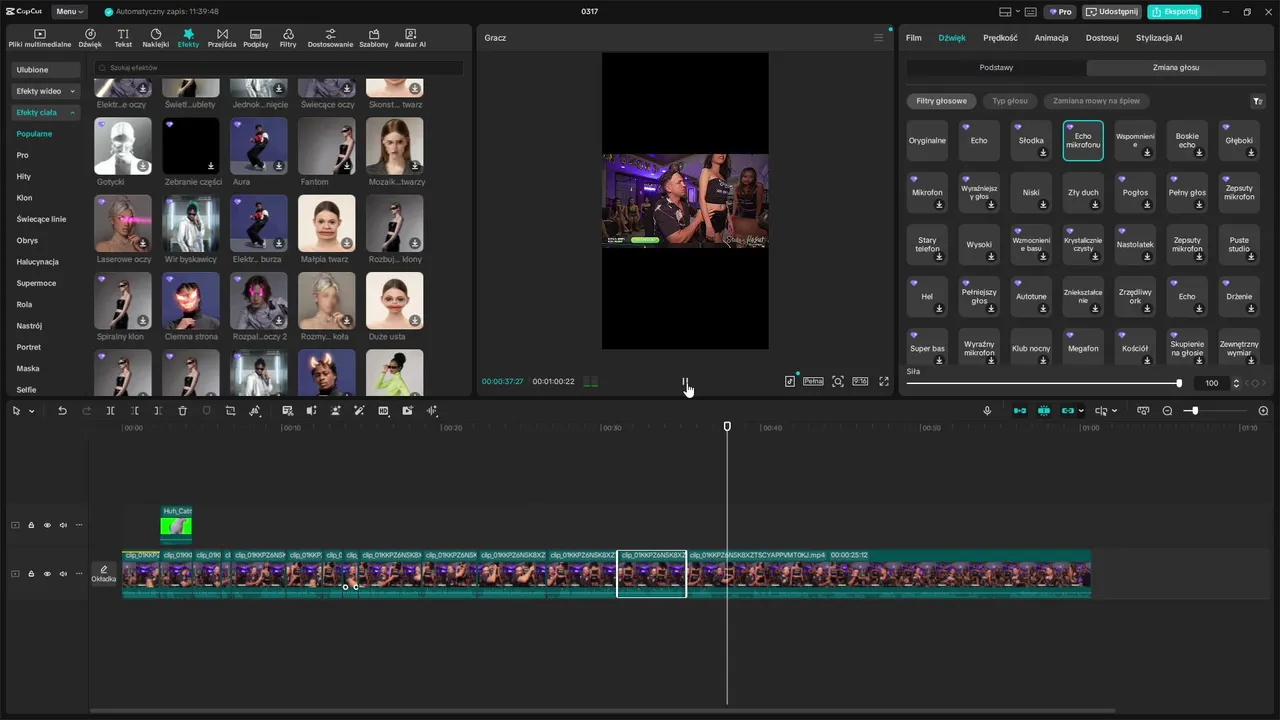The width and height of the screenshot is (1280, 720).
Task: Switch to the Film tab
Action: click(x=914, y=38)
